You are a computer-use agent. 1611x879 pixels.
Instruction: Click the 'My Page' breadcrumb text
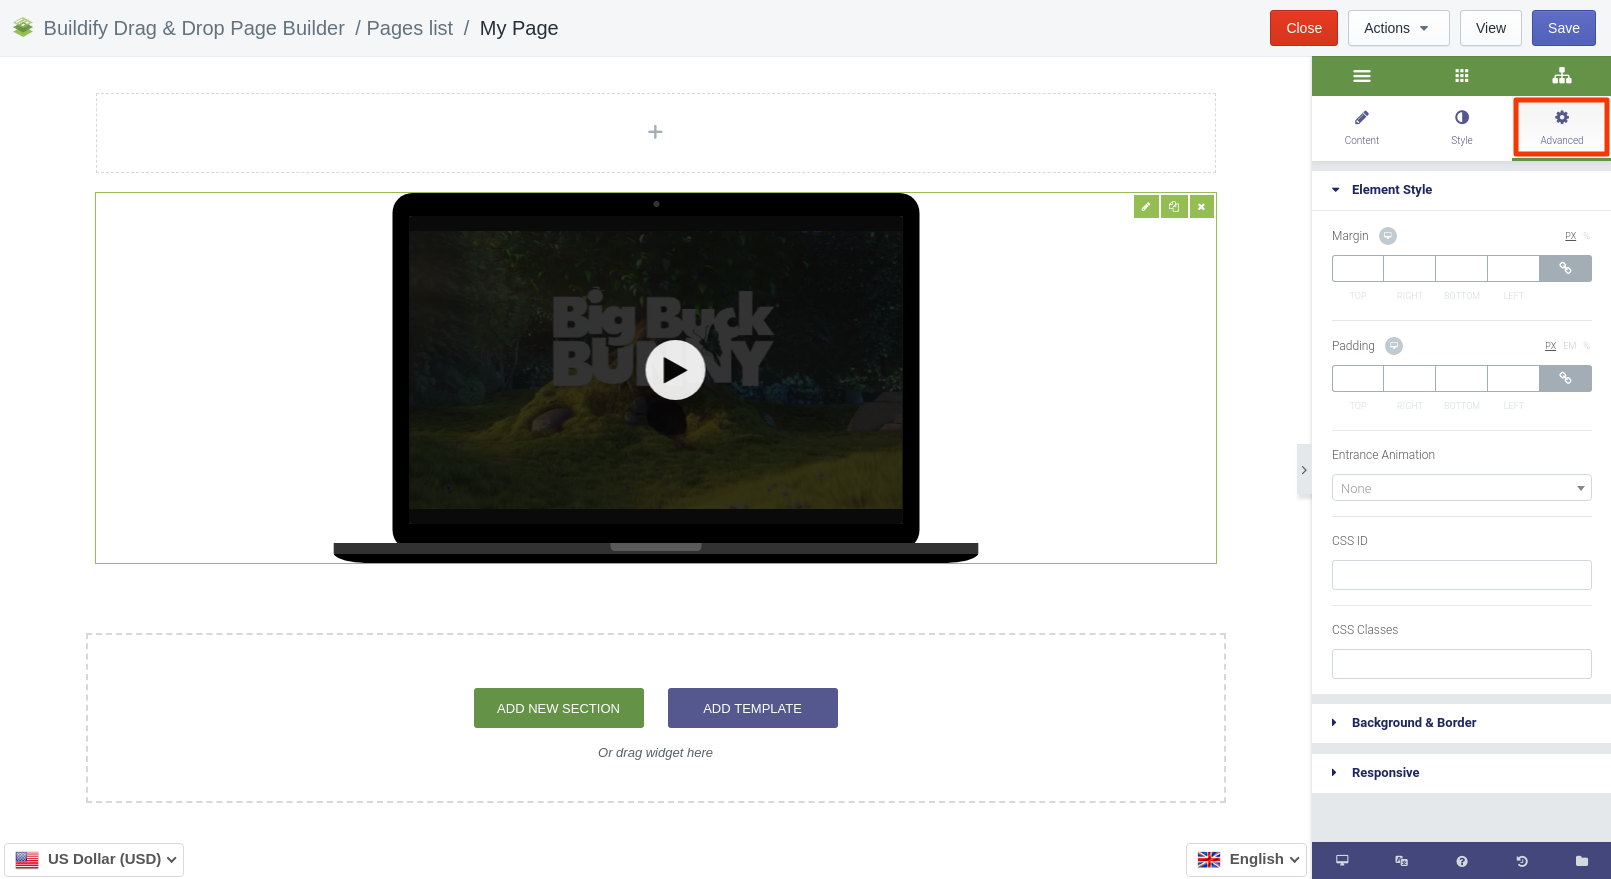click(519, 28)
